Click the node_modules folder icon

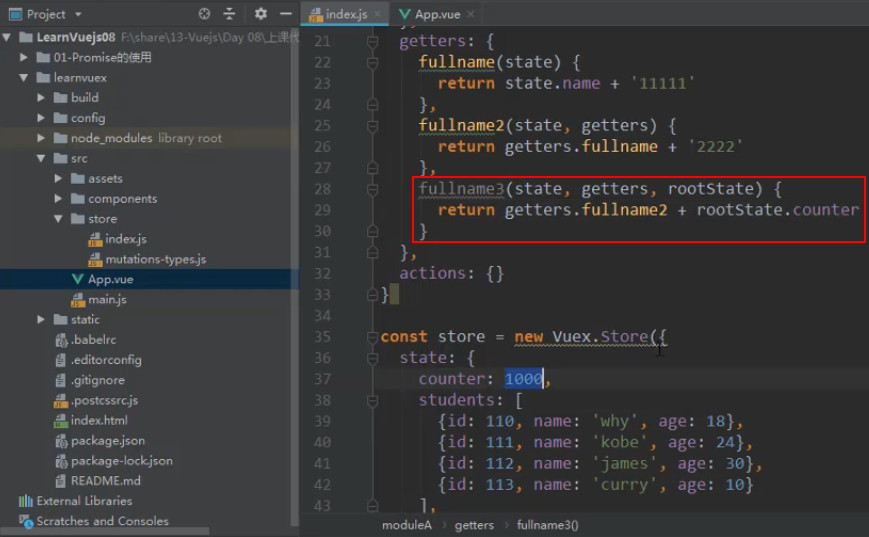[60, 138]
